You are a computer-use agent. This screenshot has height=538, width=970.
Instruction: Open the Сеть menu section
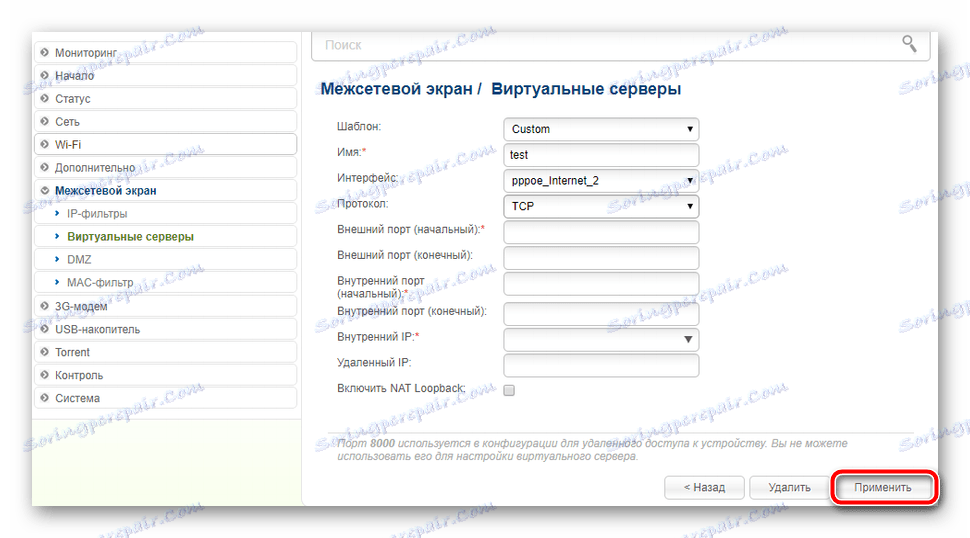tap(165, 121)
